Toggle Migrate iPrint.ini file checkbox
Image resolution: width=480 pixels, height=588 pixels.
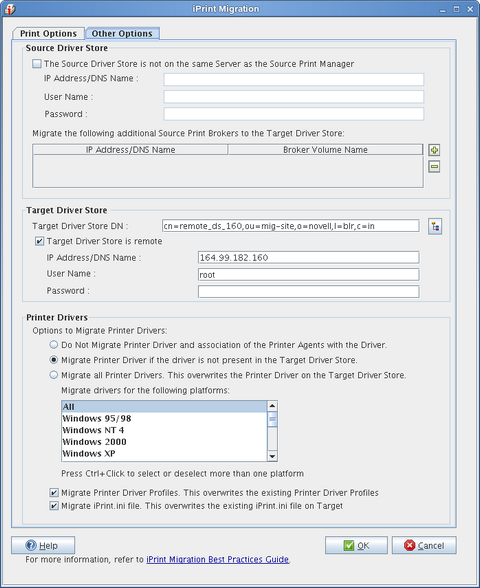[54, 506]
